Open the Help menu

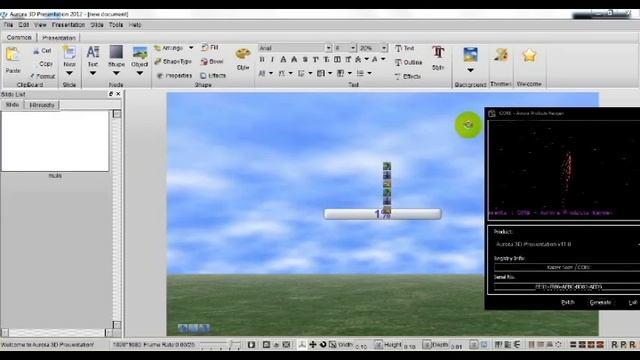pyautogui.click(x=135, y=25)
